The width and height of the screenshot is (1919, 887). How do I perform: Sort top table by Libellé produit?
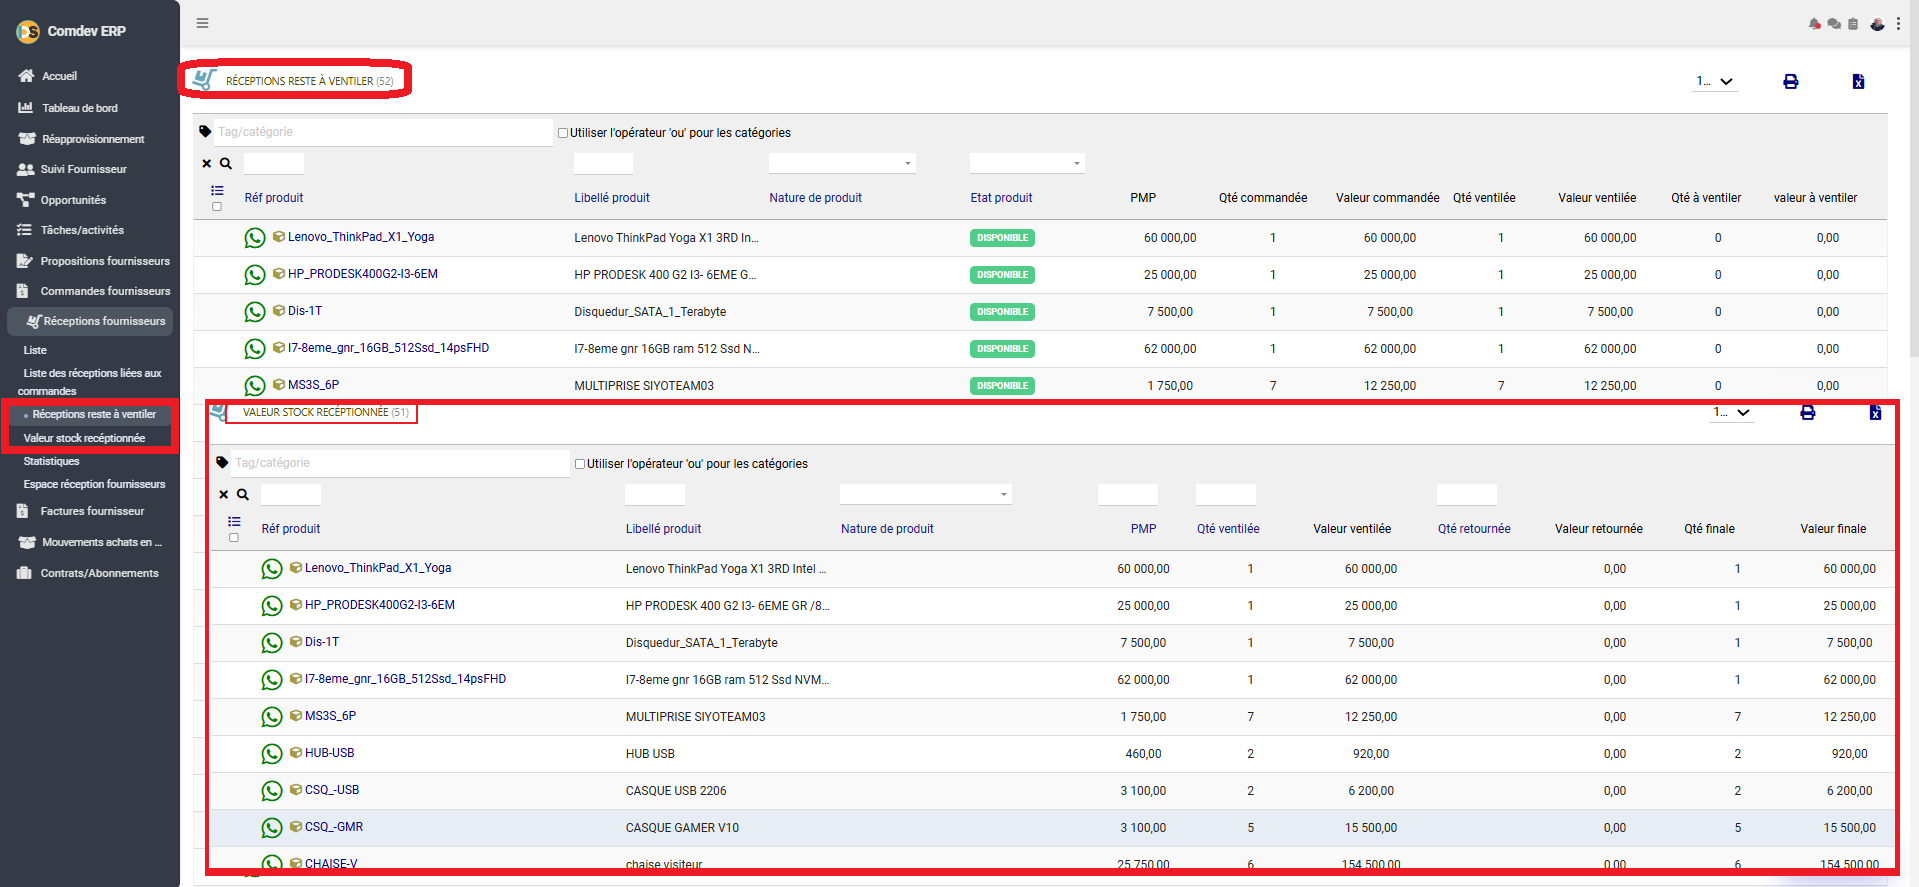tap(612, 198)
